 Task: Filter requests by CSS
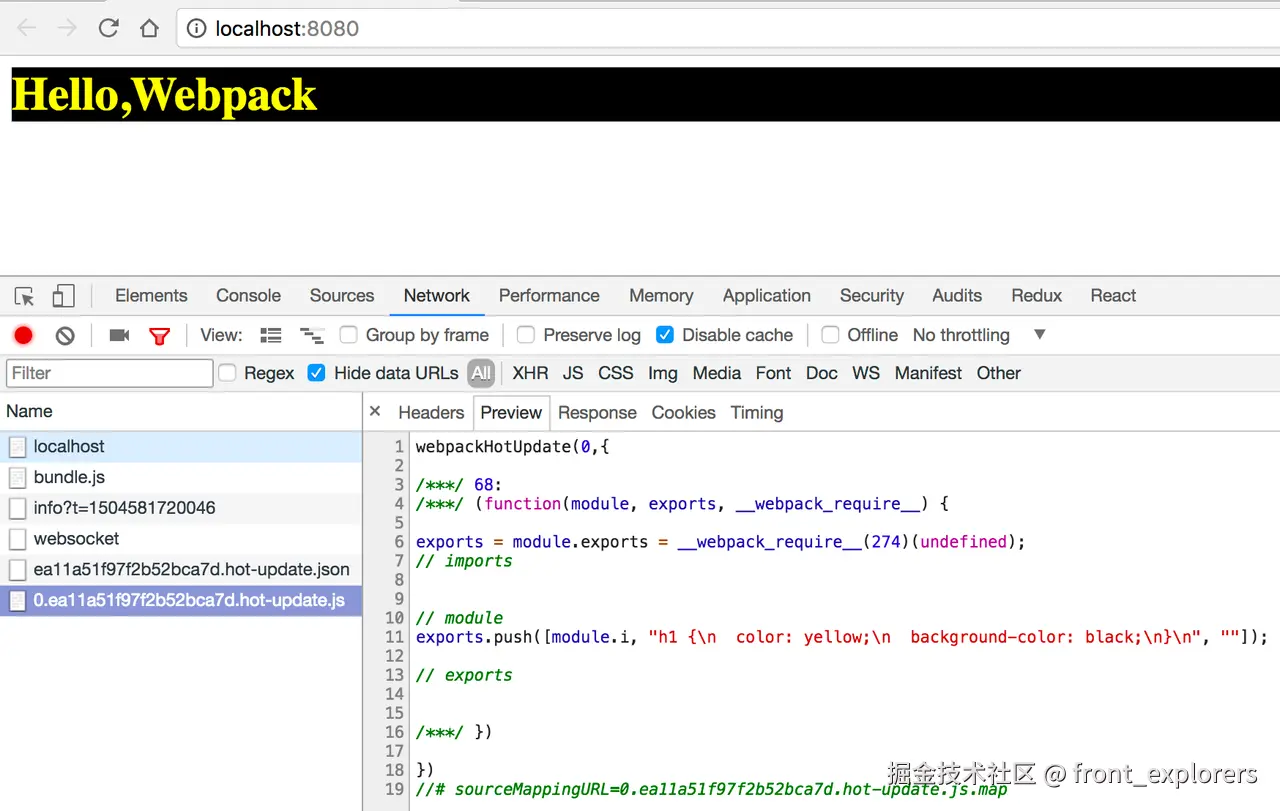click(616, 373)
